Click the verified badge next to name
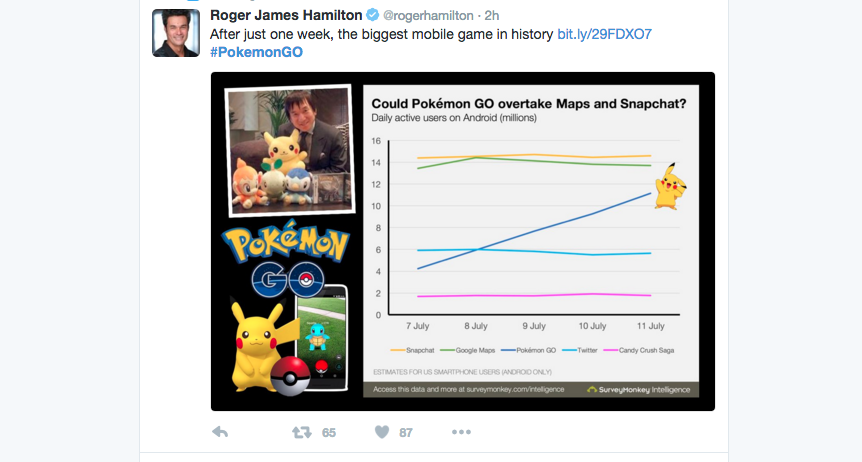Viewport: 862px width, 462px height. (373, 15)
